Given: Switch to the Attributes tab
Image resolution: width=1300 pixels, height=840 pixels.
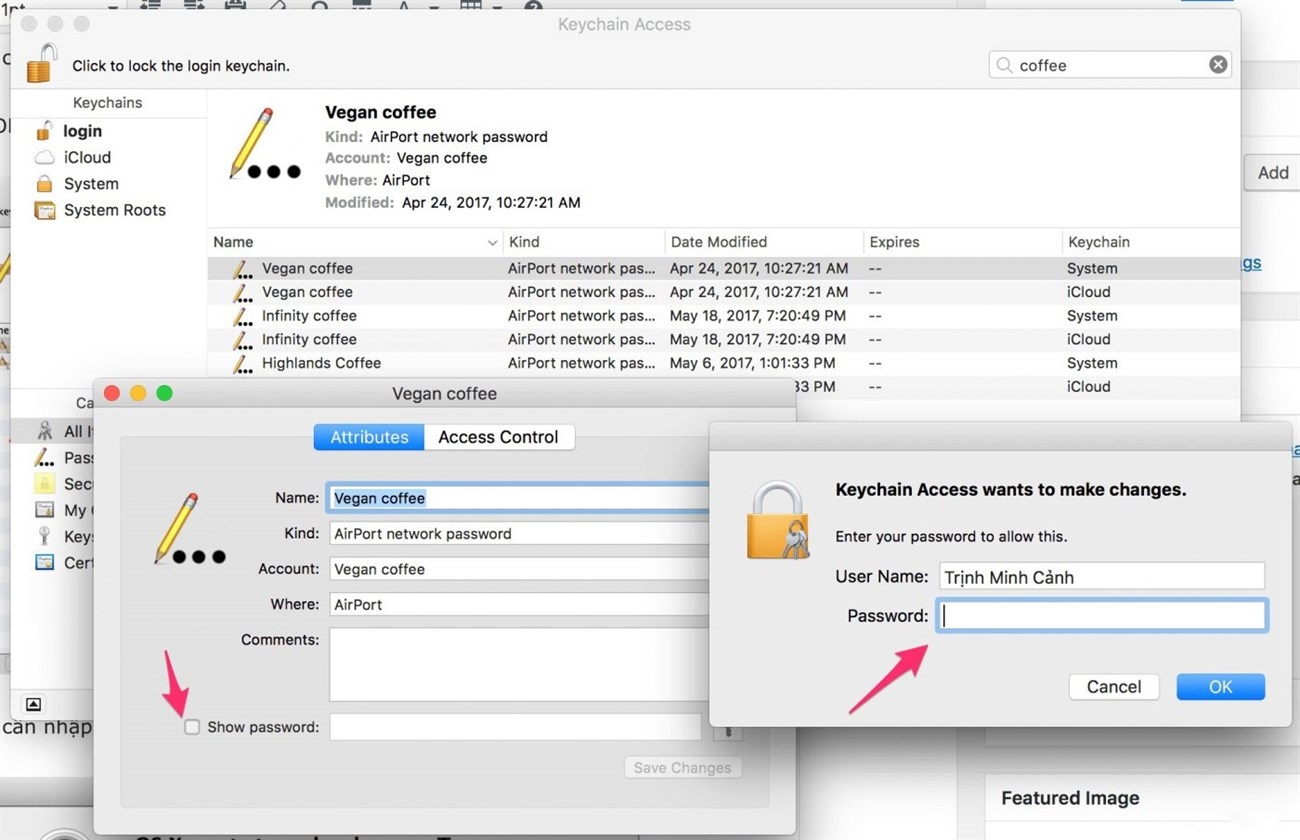Looking at the screenshot, I should (x=368, y=437).
